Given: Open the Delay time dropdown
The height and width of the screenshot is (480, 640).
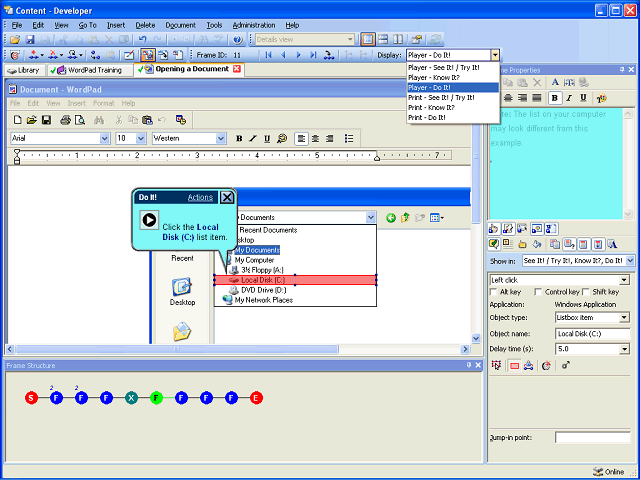Looking at the screenshot, I should tap(624, 349).
